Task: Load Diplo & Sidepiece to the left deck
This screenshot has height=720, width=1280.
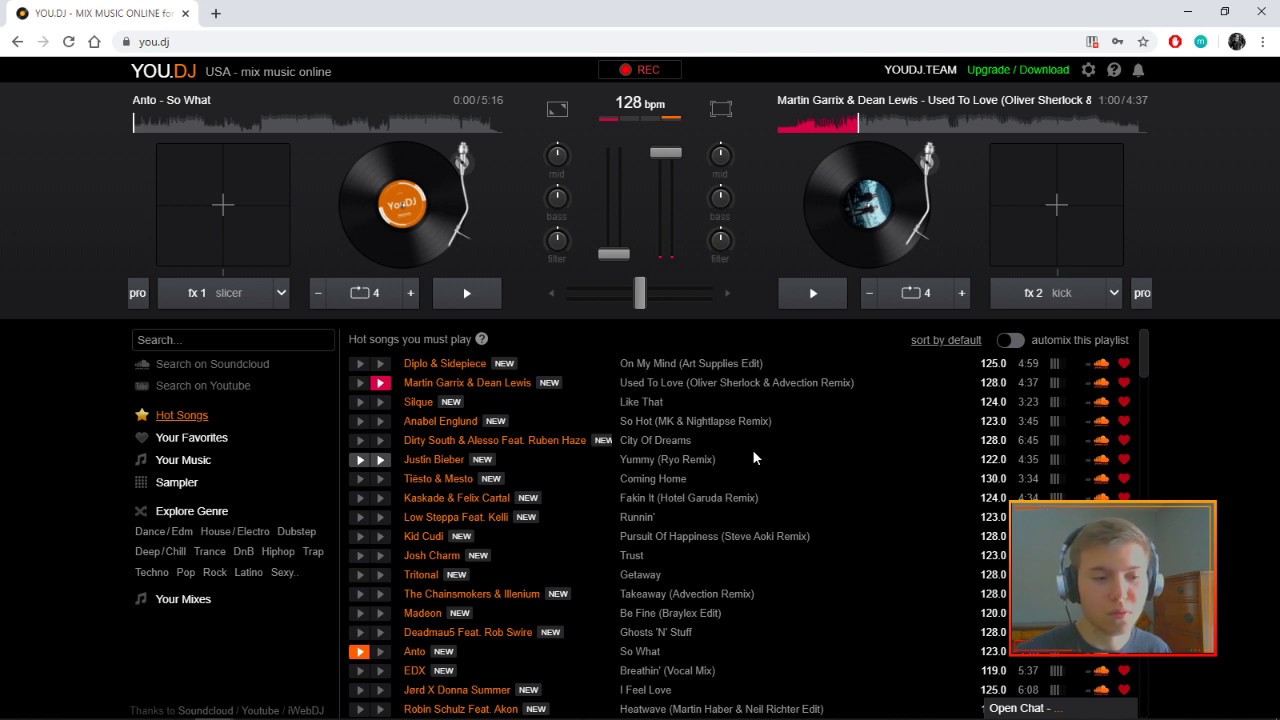Action: pyautogui.click(x=359, y=364)
